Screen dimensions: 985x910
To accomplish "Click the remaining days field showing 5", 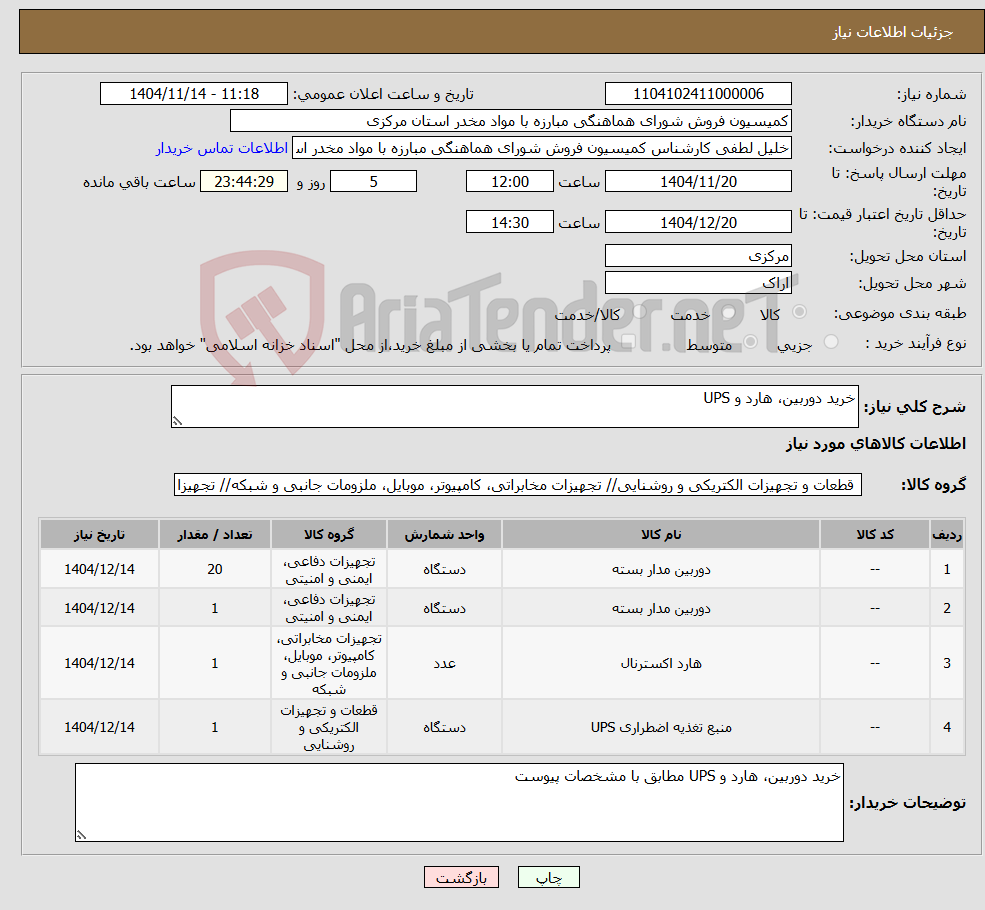I will [x=373, y=181].
